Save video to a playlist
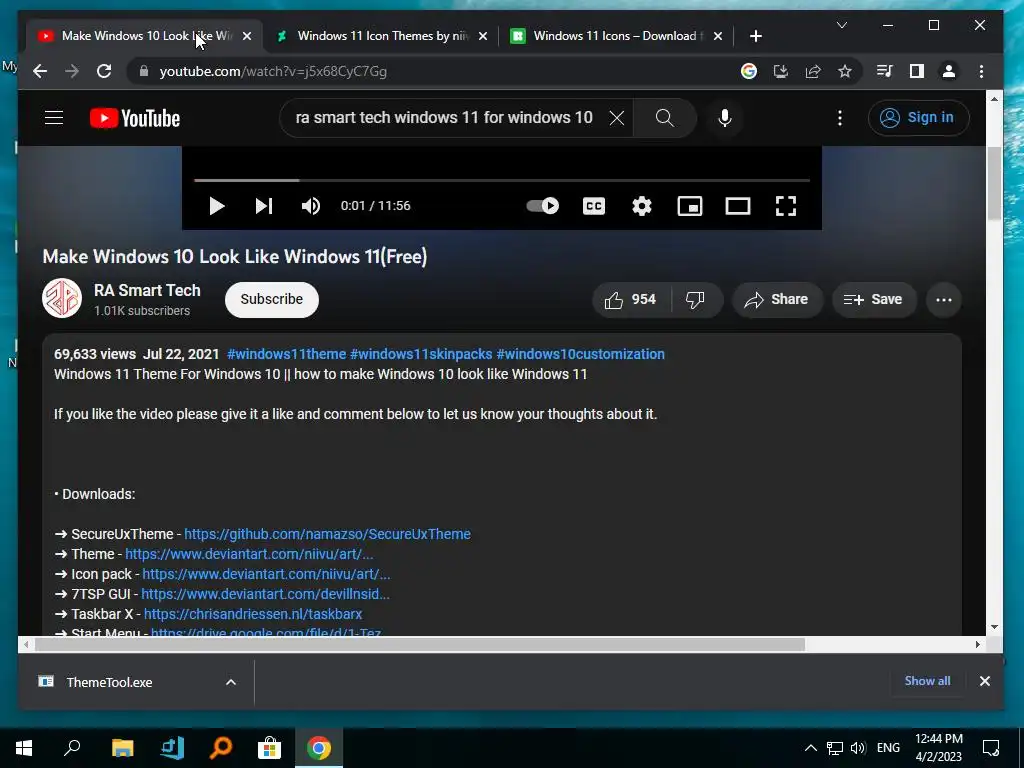Image resolution: width=1024 pixels, height=768 pixels. click(874, 300)
